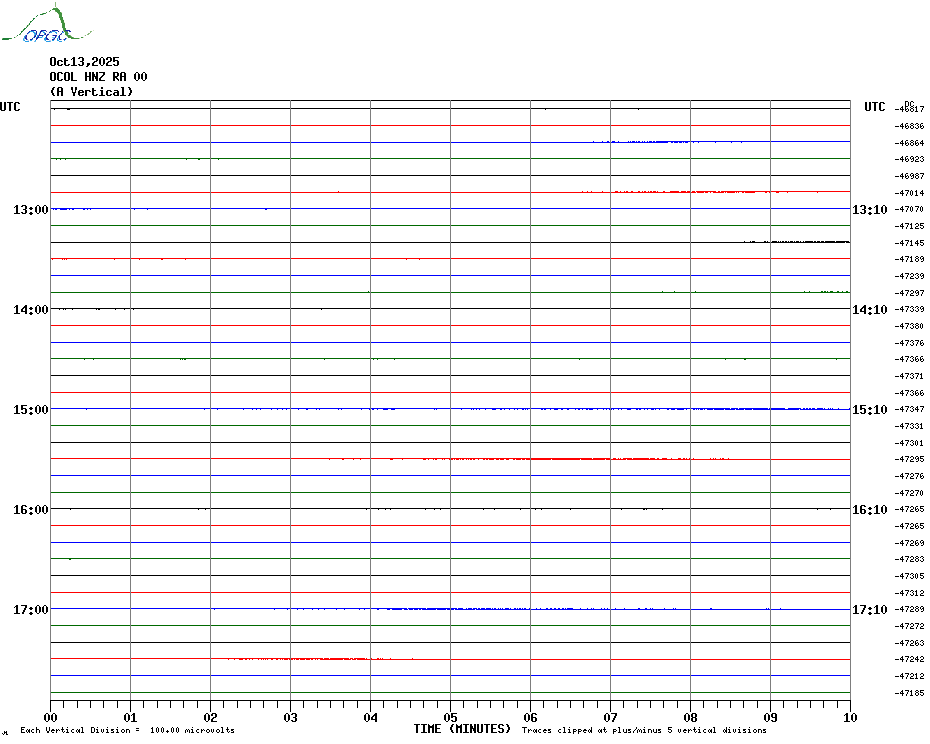Click the (A Vertical) channel label
Screen dimensions: 930x744
pos(91,92)
